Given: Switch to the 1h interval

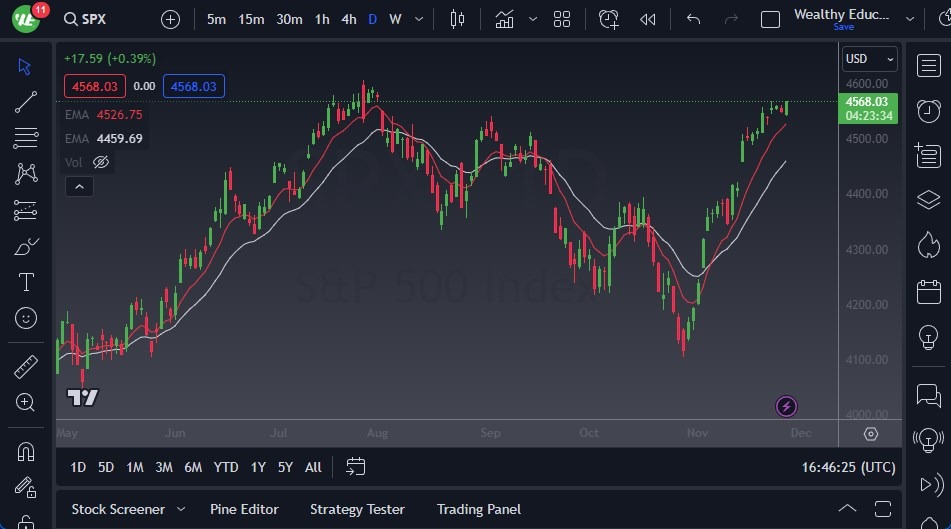Looking at the screenshot, I should [x=322, y=19].
